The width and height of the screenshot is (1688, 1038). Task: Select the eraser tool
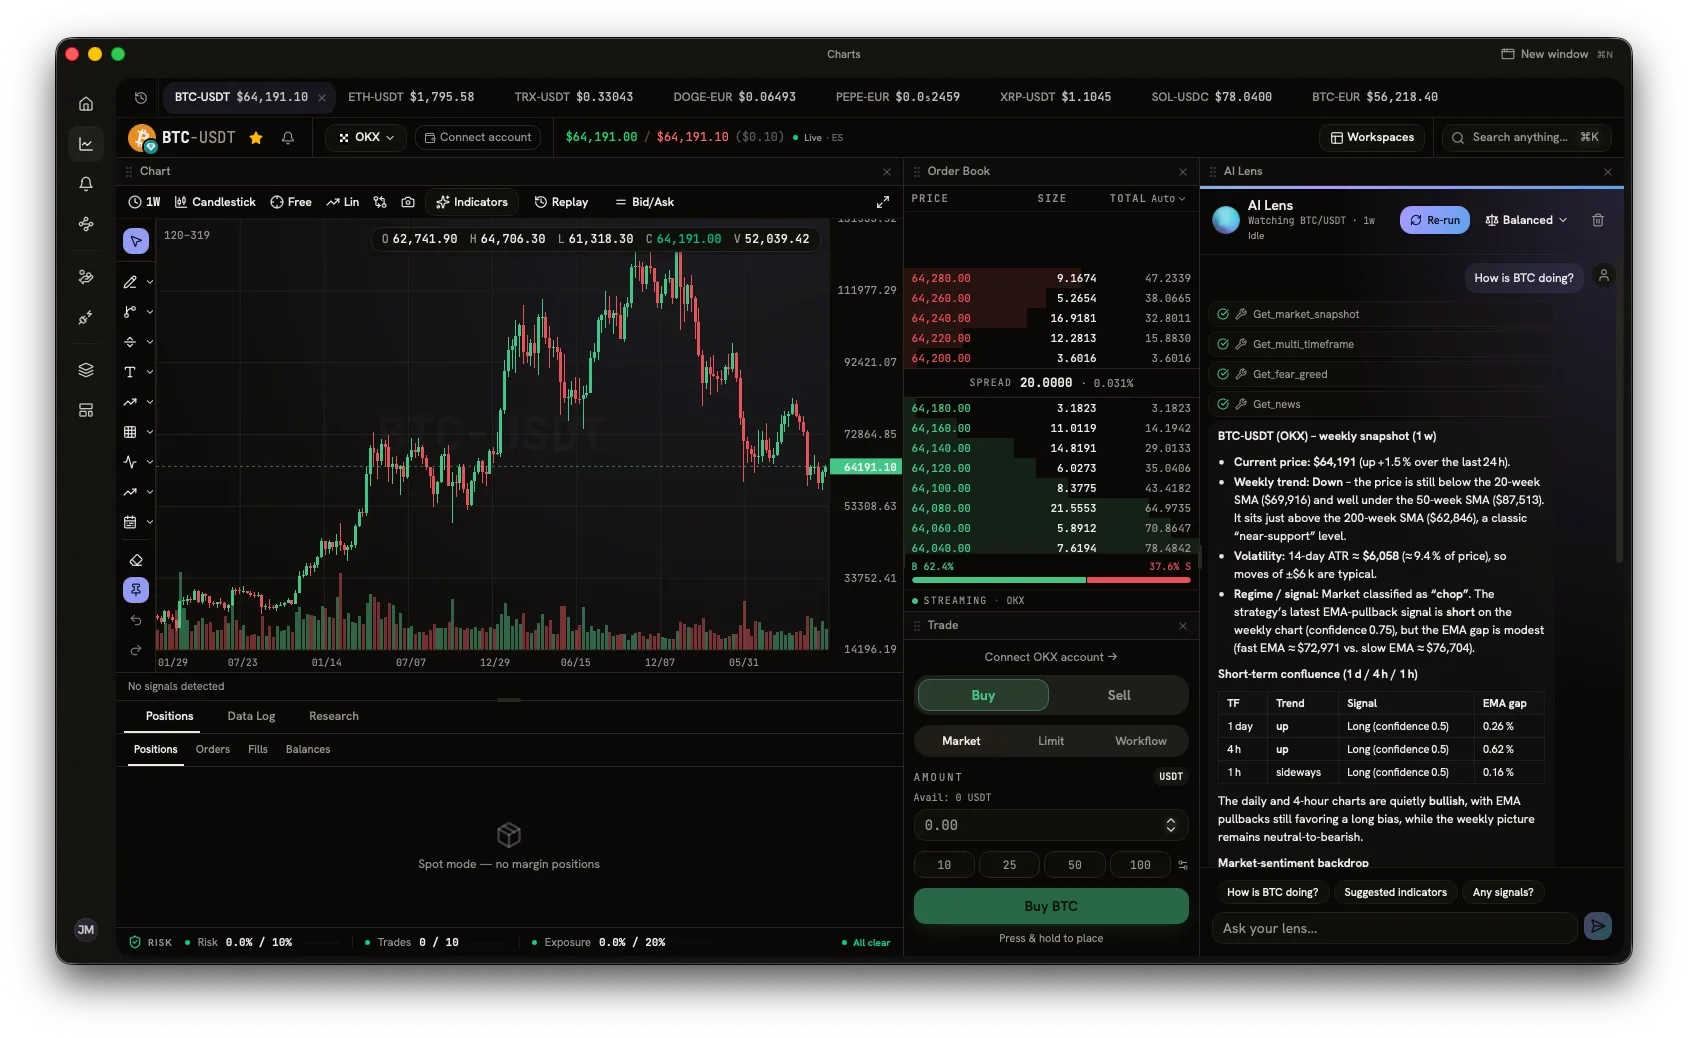(136, 560)
